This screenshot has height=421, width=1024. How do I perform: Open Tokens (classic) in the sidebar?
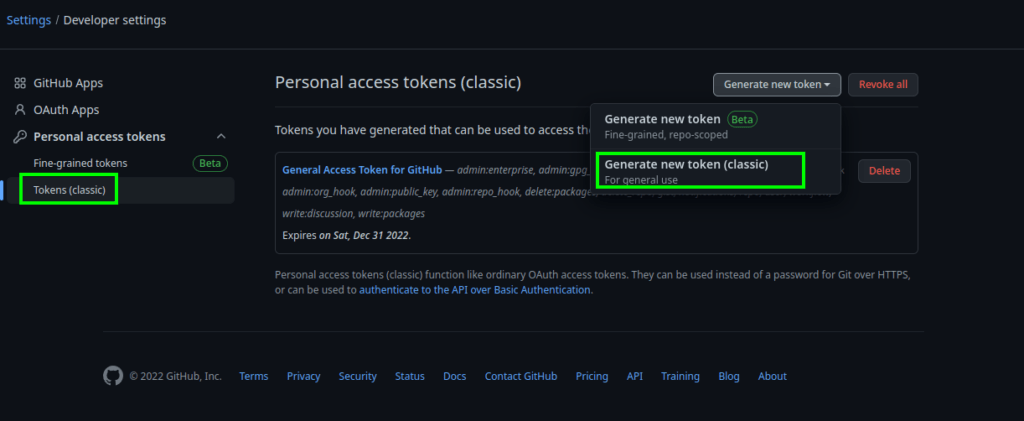pos(69,190)
